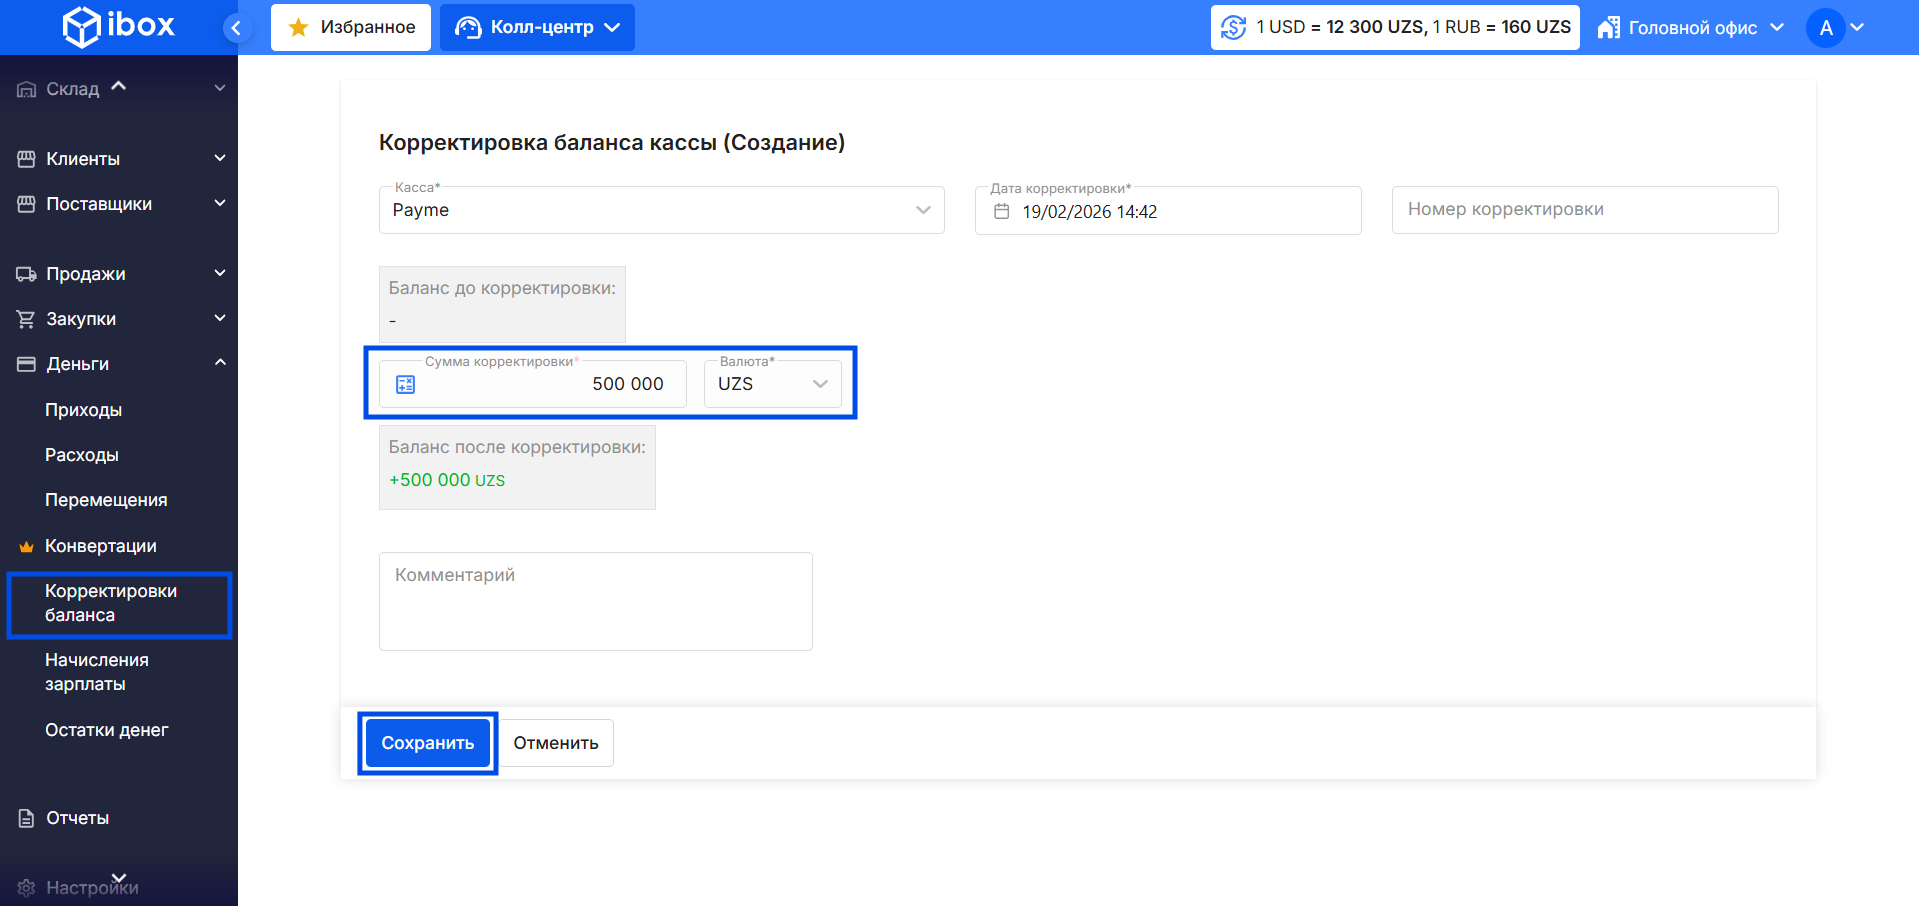
Task: Go to Расходы in the sidebar
Action: 82,455
